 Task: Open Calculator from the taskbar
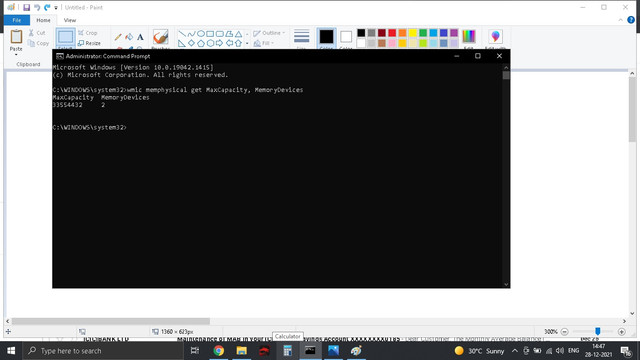tap(287, 351)
